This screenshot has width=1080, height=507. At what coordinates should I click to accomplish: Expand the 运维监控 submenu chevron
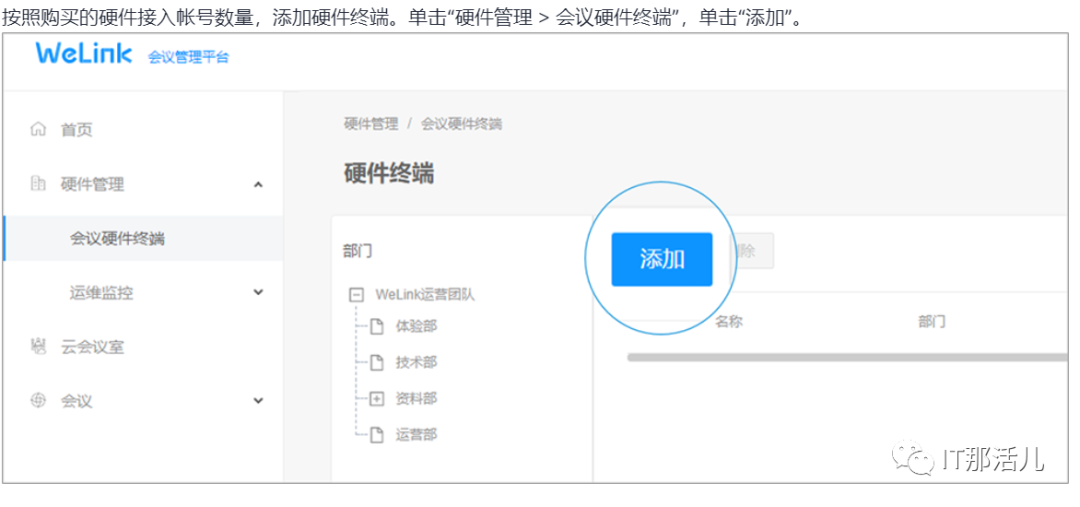pos(258,292)
